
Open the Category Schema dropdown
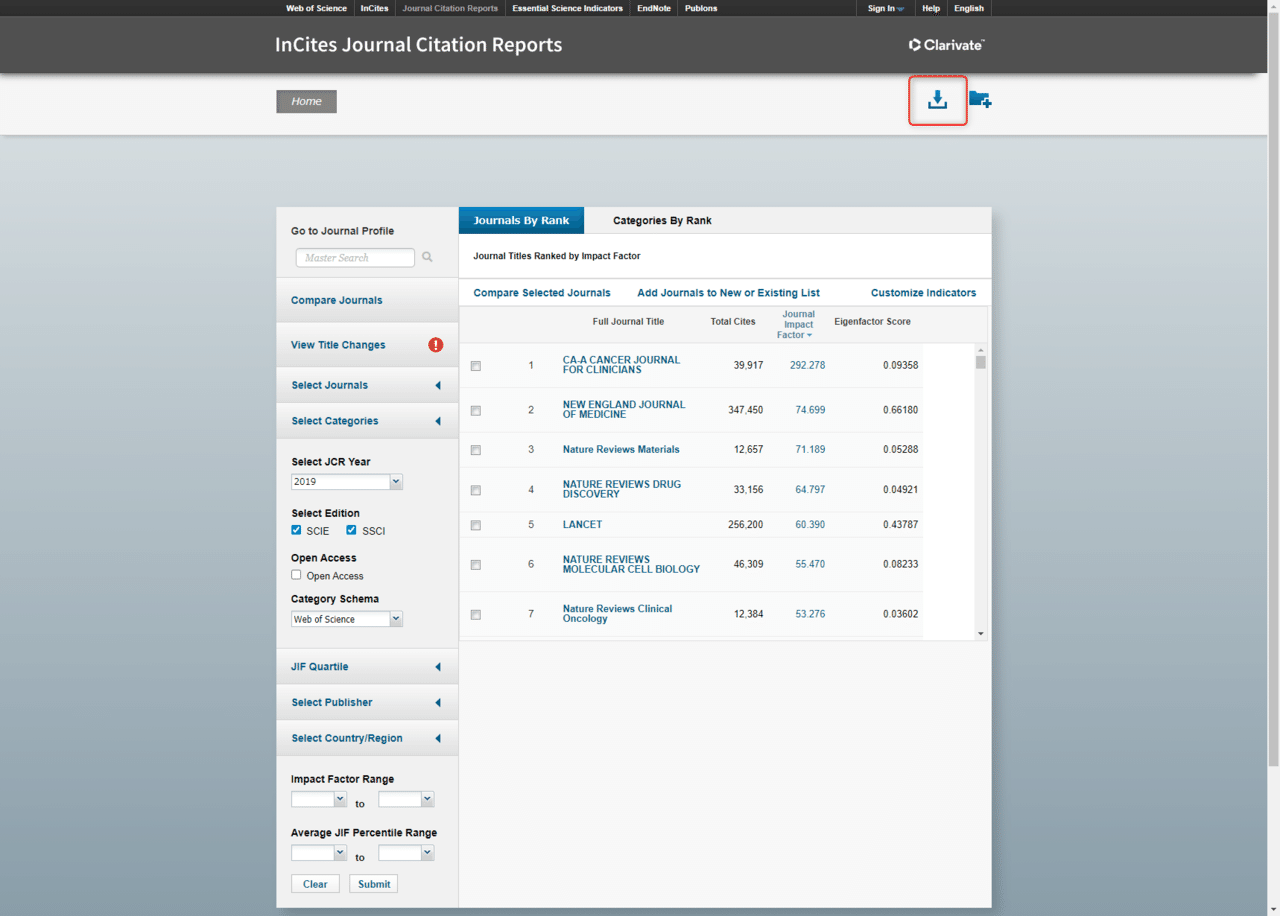tap(347, 619)
